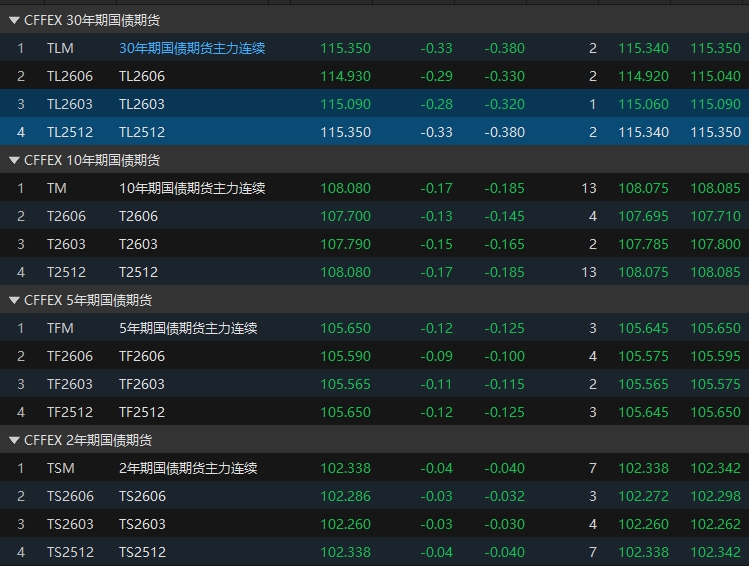This screenshot has height=566, width=749.
Task: Select the TF2603 code in the code column
Action: coord(70,384)
